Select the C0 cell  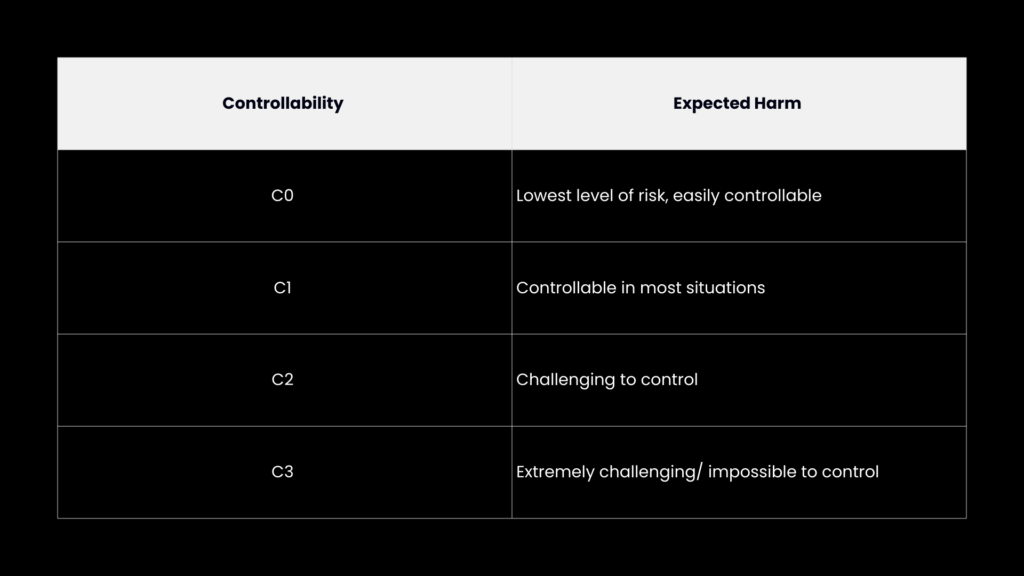pos(282,195)
